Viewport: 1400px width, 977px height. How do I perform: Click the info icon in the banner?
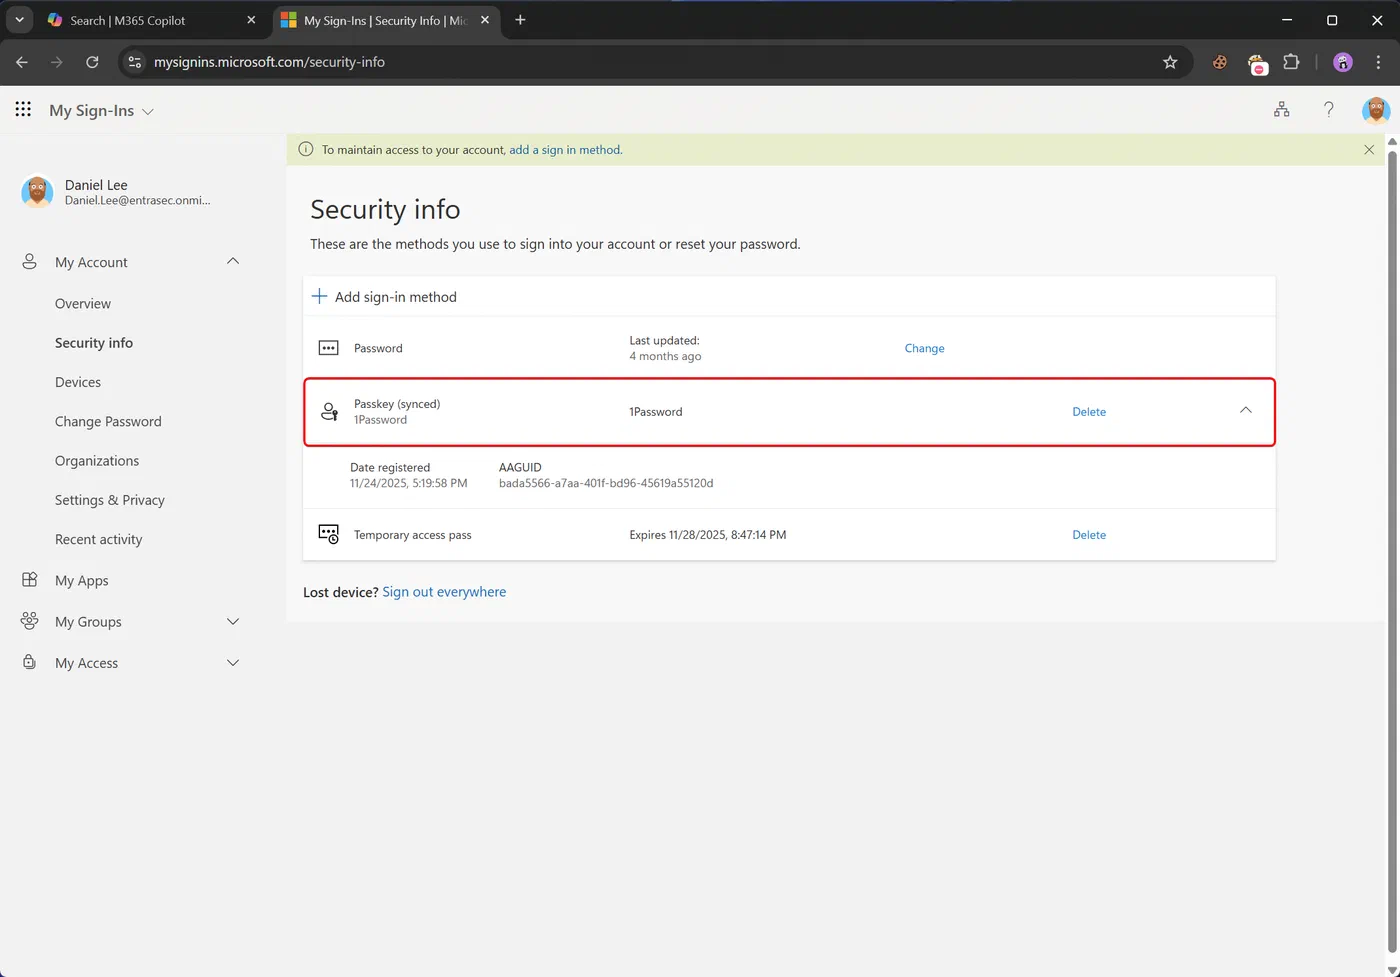click(306, 150)
